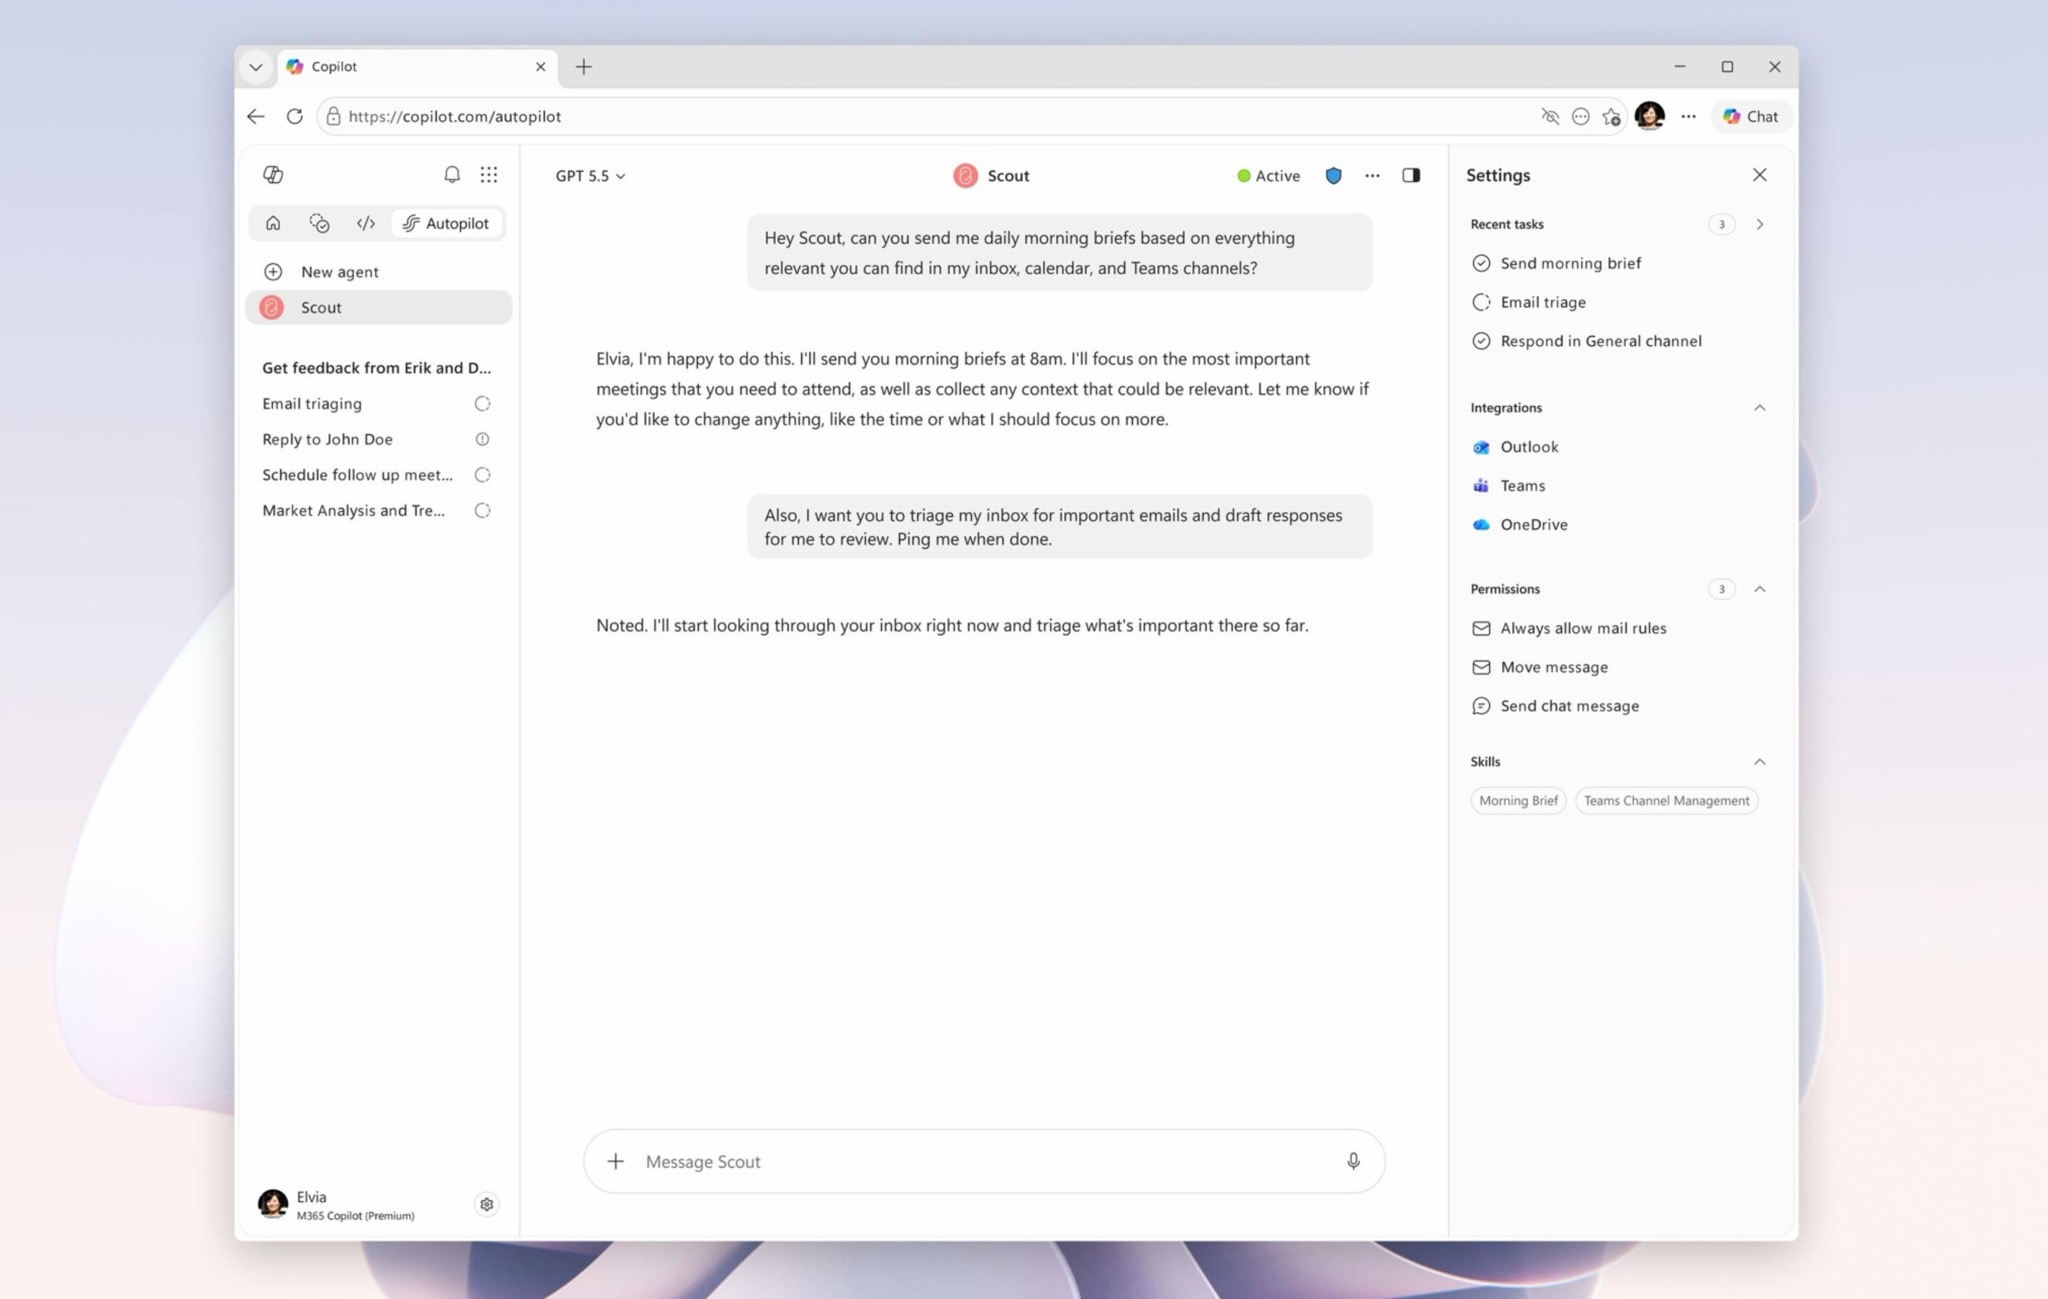This screenshot has height=1299, width=2048.
Task: Toggle the side panel layout icon
Action: pos(1411,176)
